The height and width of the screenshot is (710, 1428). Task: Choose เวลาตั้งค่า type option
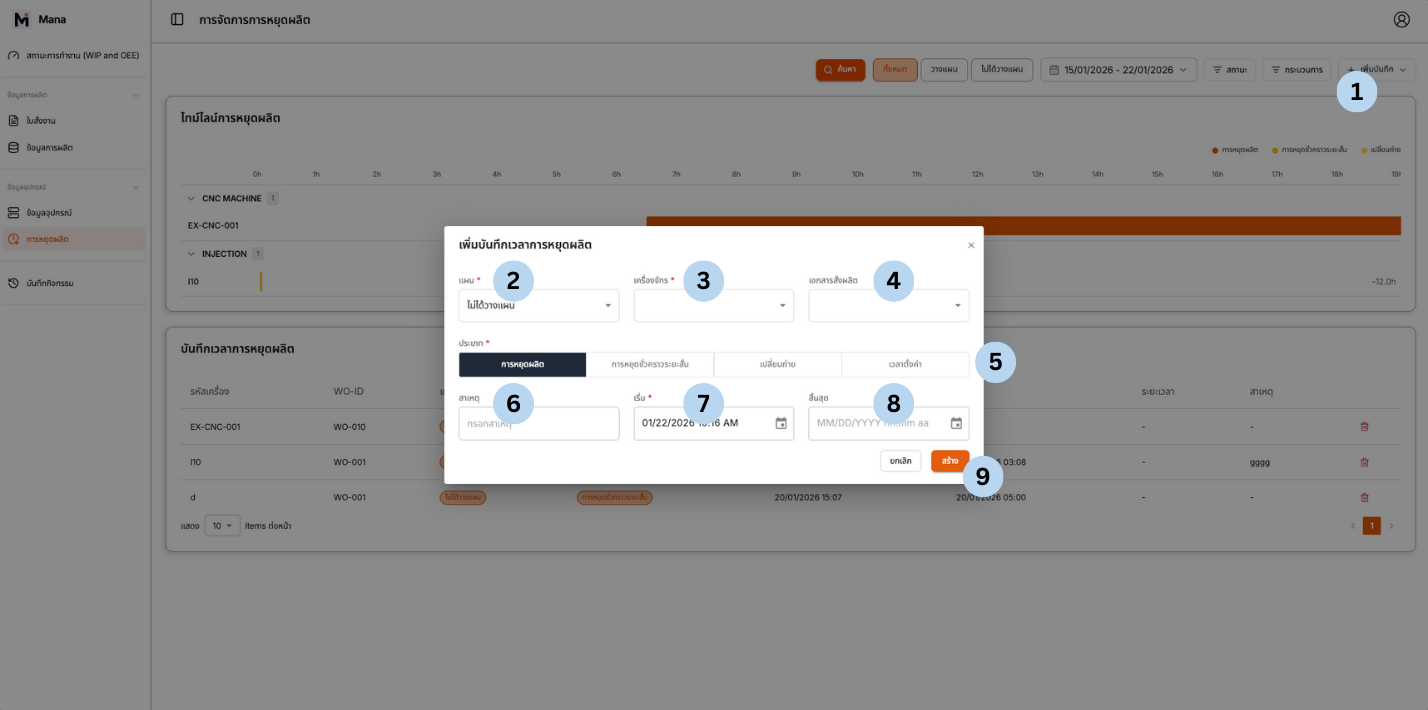(x=904, y=365)
